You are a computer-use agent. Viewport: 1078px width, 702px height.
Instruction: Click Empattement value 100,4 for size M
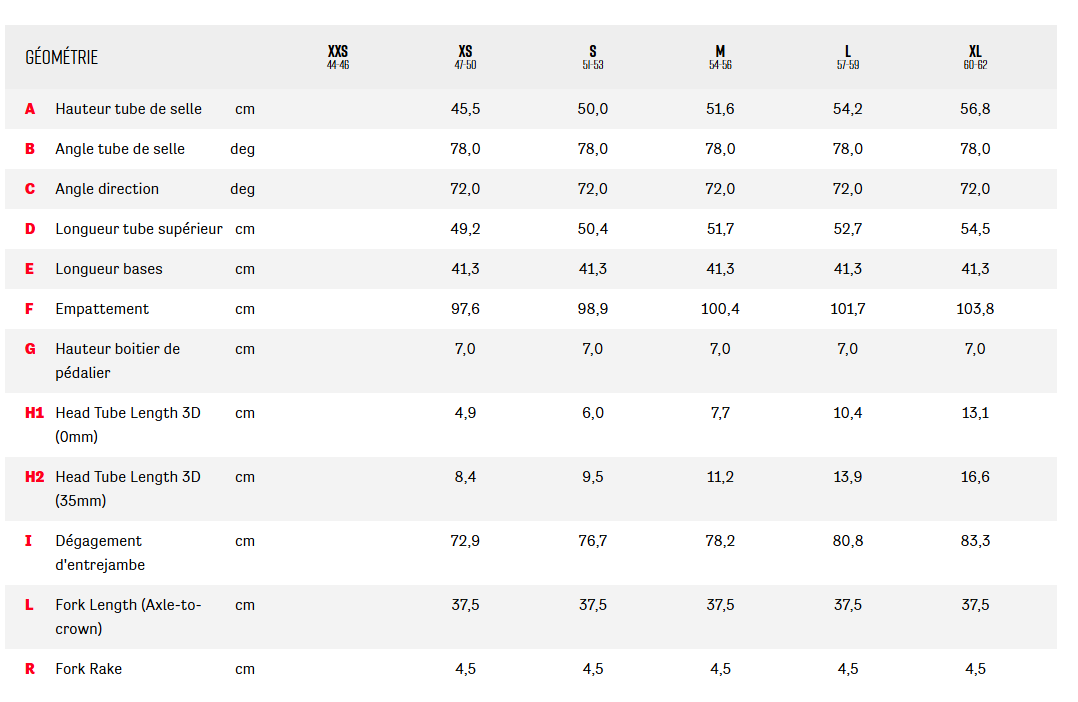(720, 309)
